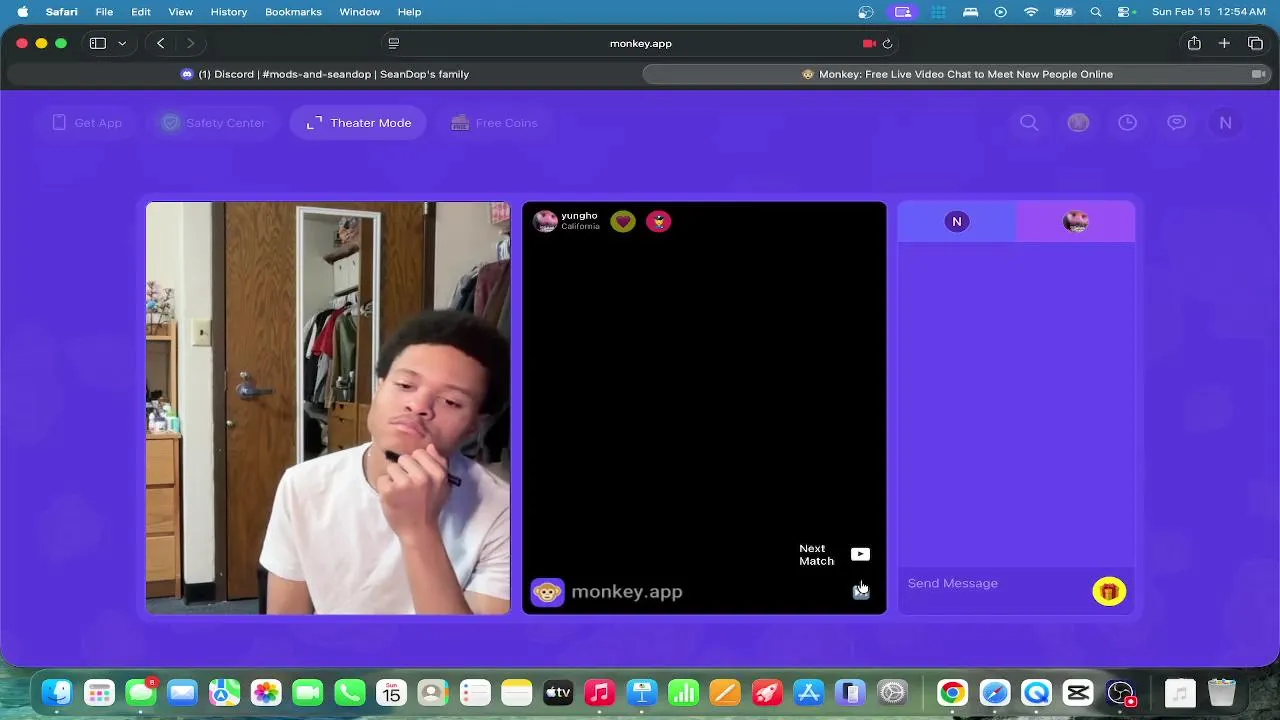Viewport: 1280px width, 720px height.
Task: Open Finder from the Dock
Action: point(57,692)
